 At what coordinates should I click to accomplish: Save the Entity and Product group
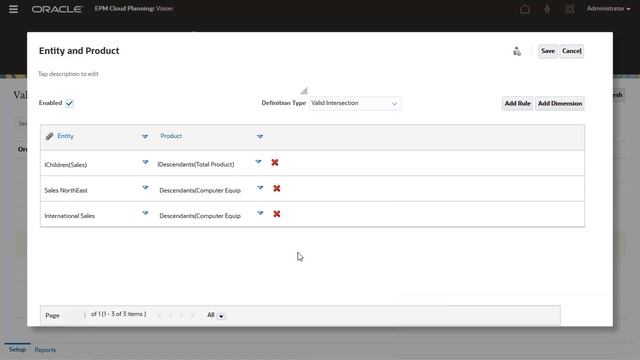tap(548, 51)
